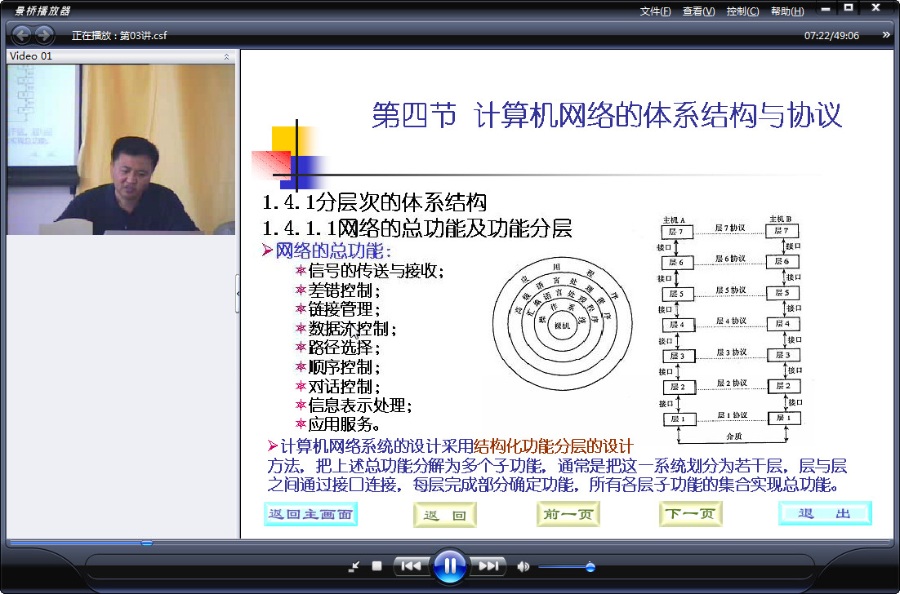Image resolution: width=900 pixels, height=594 pixels.
Task: Open the 控制(C) menu
Action: coord(743,11)
